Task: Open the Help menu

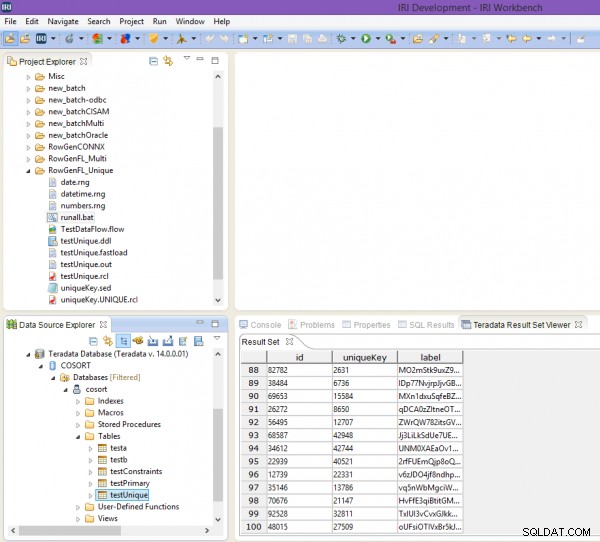Action: coord(222,21)
